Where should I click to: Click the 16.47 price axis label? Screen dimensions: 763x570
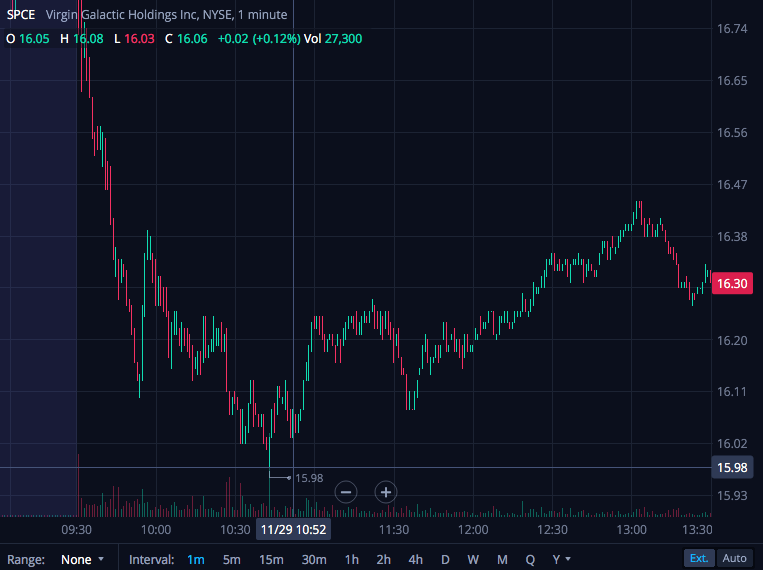[x=732, y=184]
